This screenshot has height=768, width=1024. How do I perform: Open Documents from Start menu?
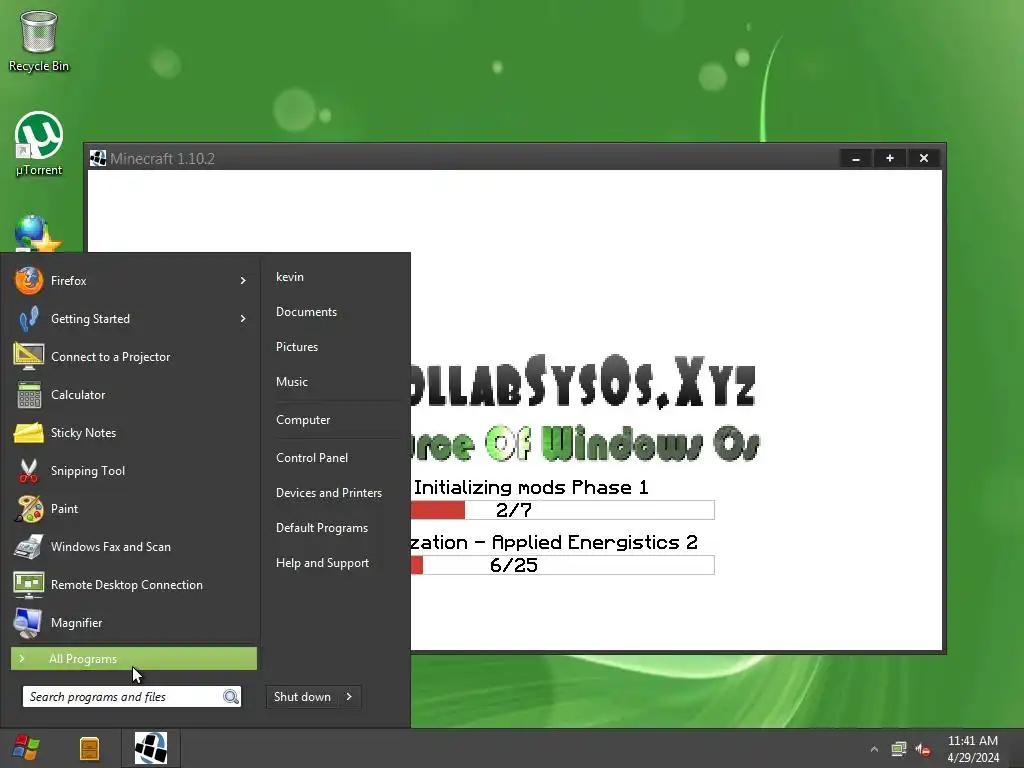point(306,312)
